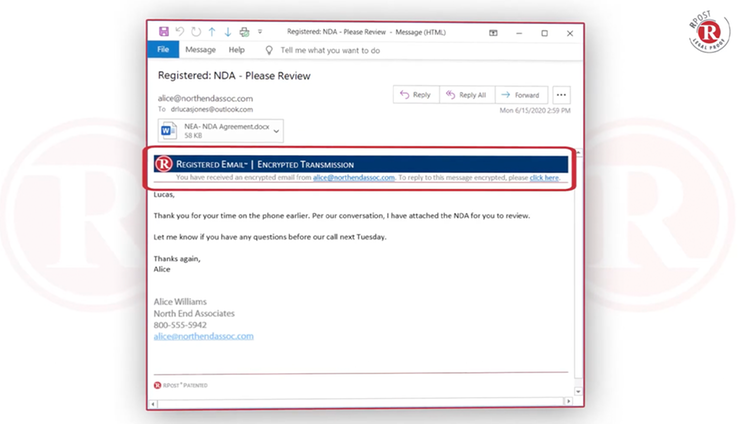Viewport: 750px width, 424px height.
Task: Click the subject 'Registered: NDA - Please Review'
Action: (234, 76)
